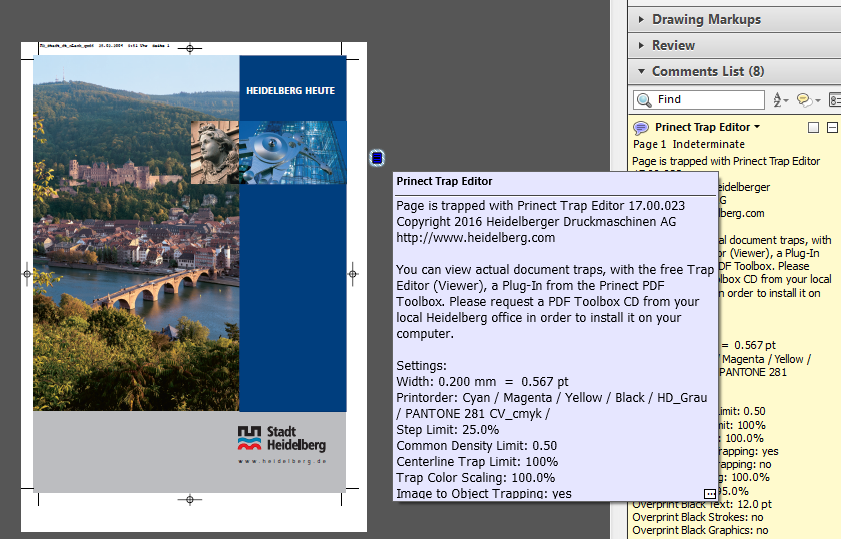The image size is (841, 539).
Task: Open the filter comments bubble menu
Action: 806,100
